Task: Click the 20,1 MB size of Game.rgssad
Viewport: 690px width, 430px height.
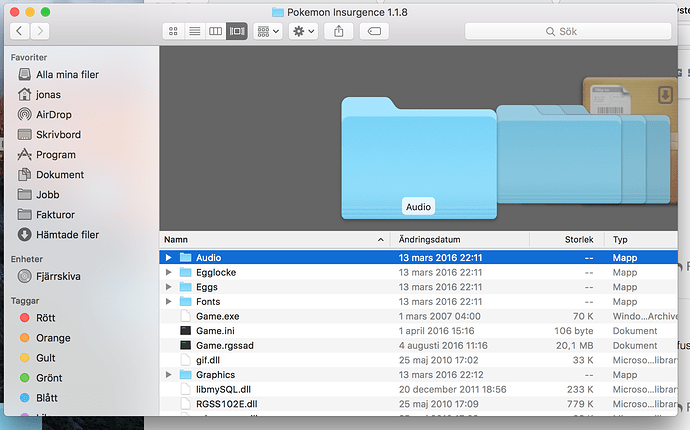Action: [x=574, y=345]
